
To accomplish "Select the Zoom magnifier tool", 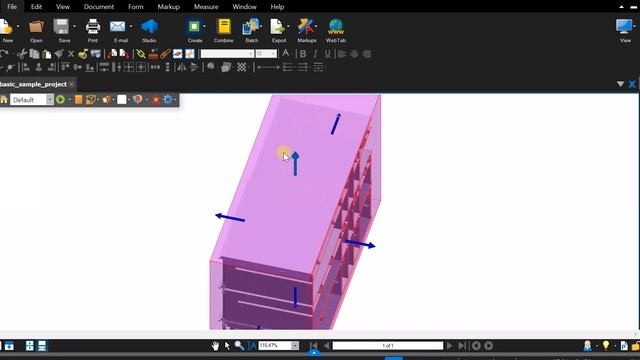I will click(x=239, y=346).
